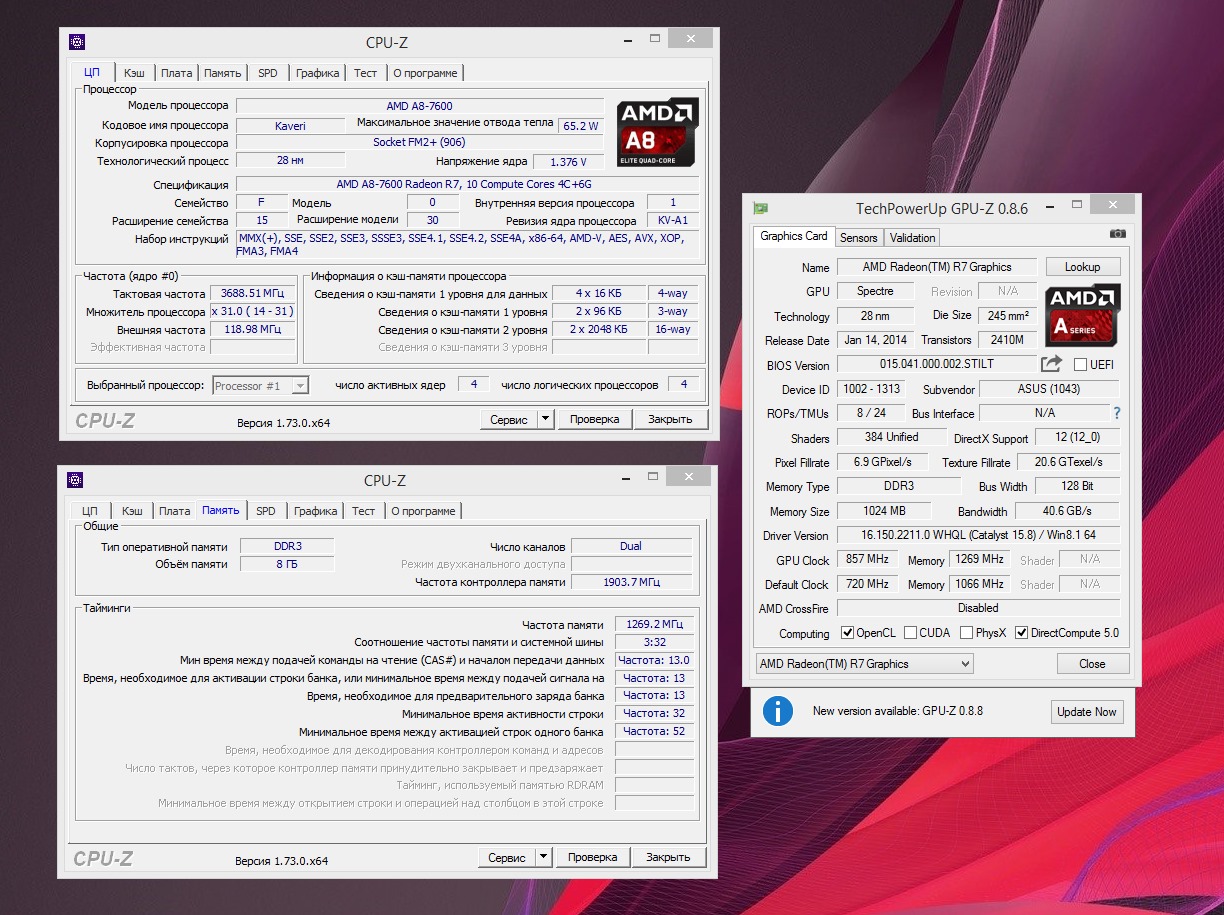Click the GPU-Z title bar app icon

coord(761,208)
